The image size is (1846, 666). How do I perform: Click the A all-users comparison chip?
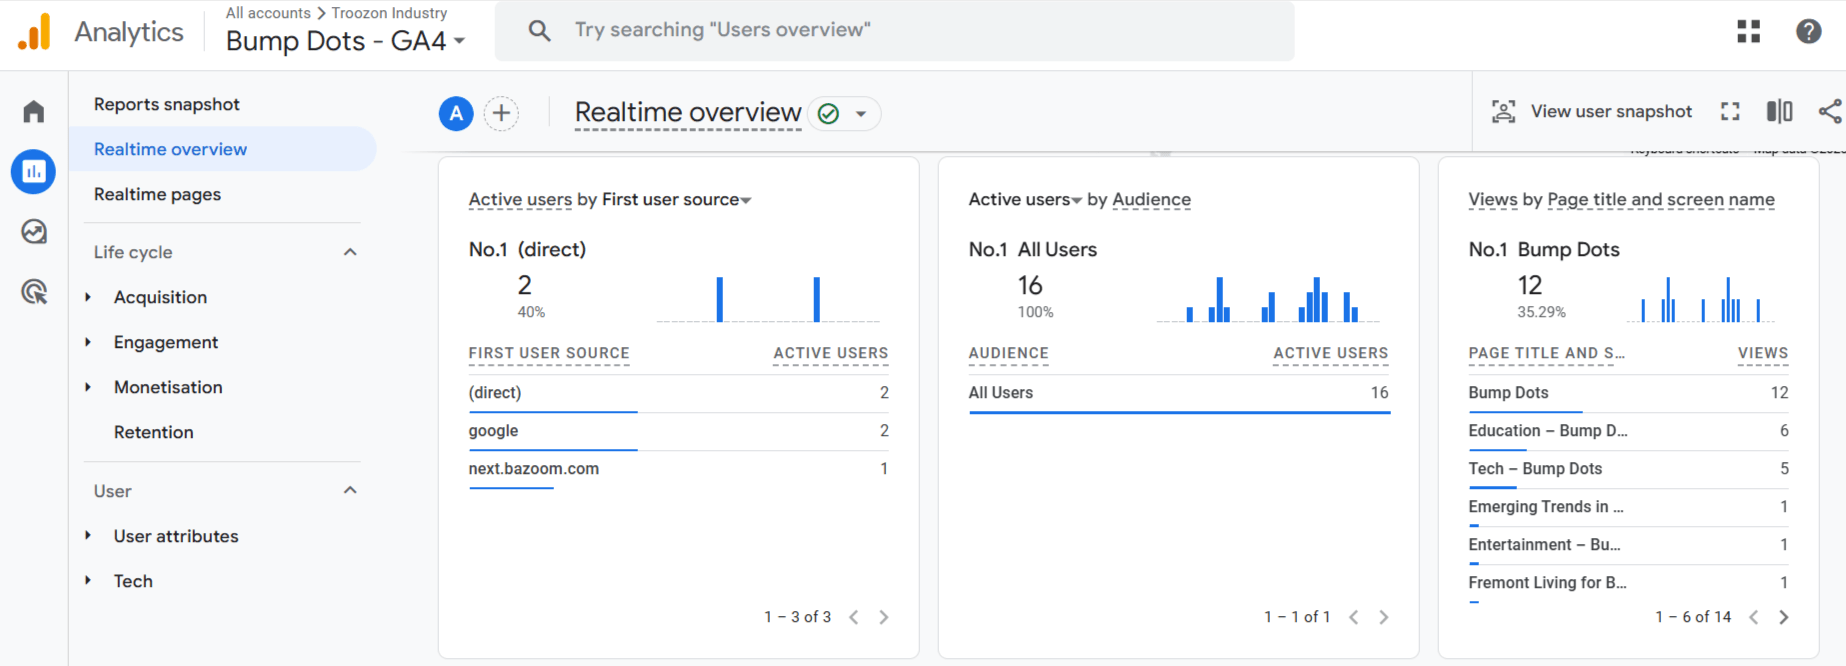456,114
